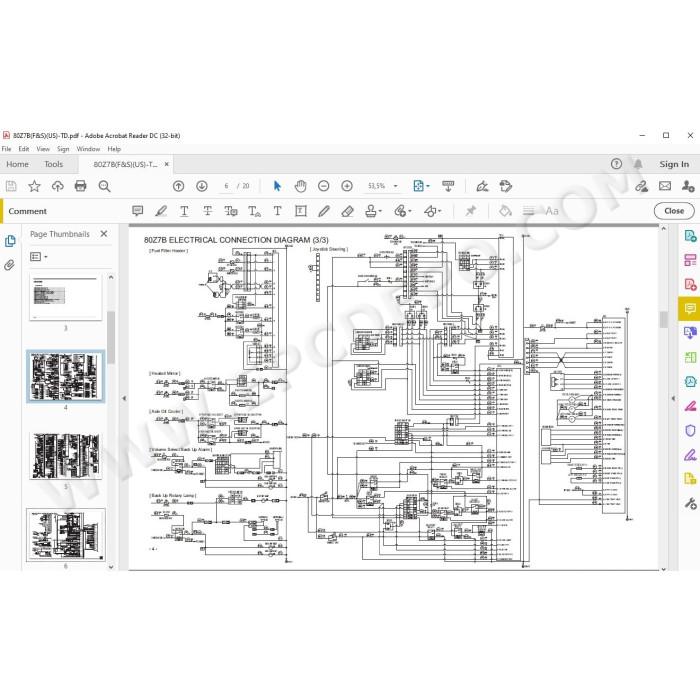Click the Sign In link

point(674,164)
